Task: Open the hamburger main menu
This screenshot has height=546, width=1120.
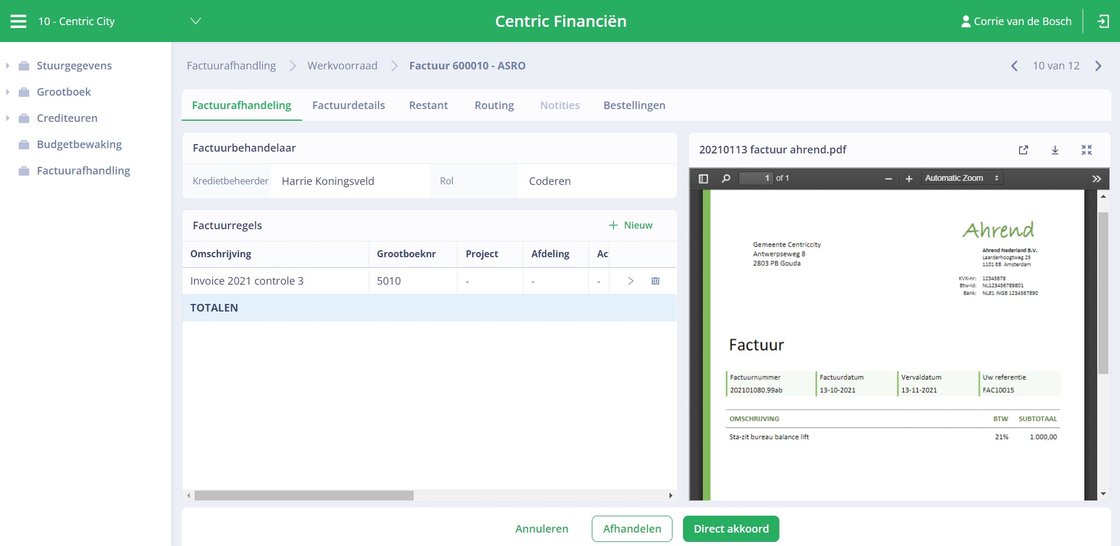Action: tap(18, 21)
